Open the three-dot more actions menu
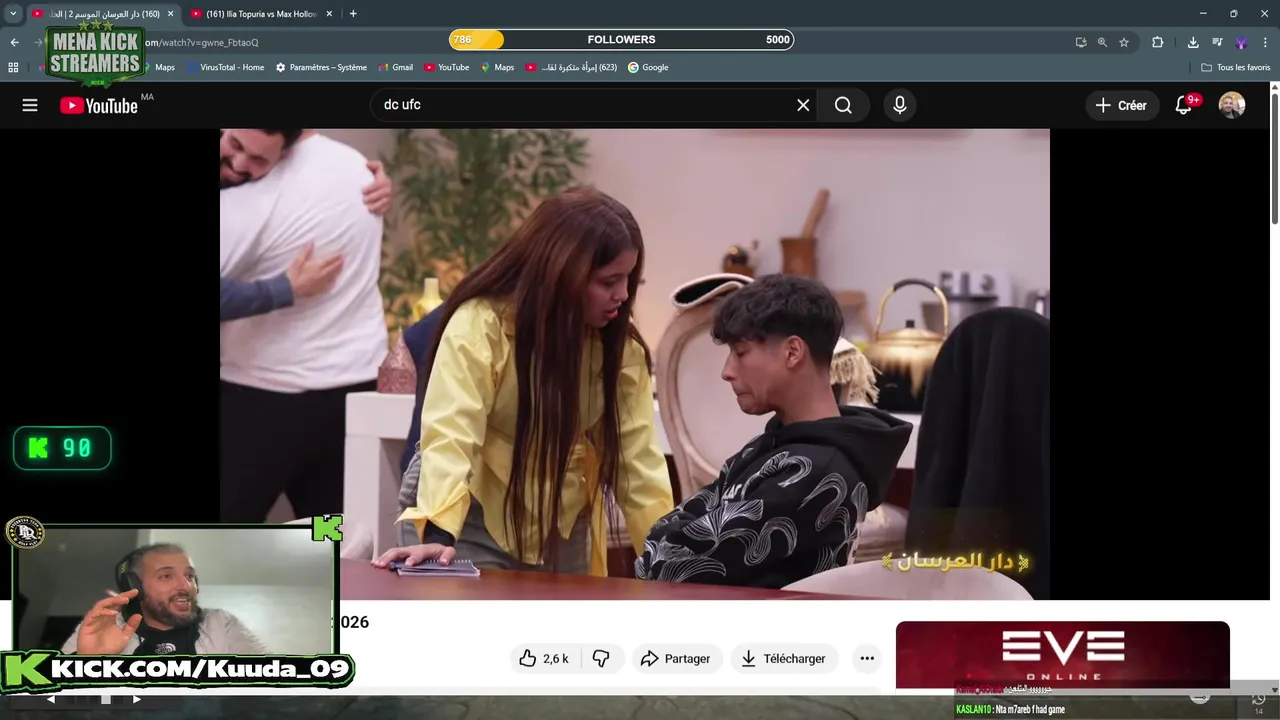Viewport: 1280px width, 720px height. (x=867, y=658)
